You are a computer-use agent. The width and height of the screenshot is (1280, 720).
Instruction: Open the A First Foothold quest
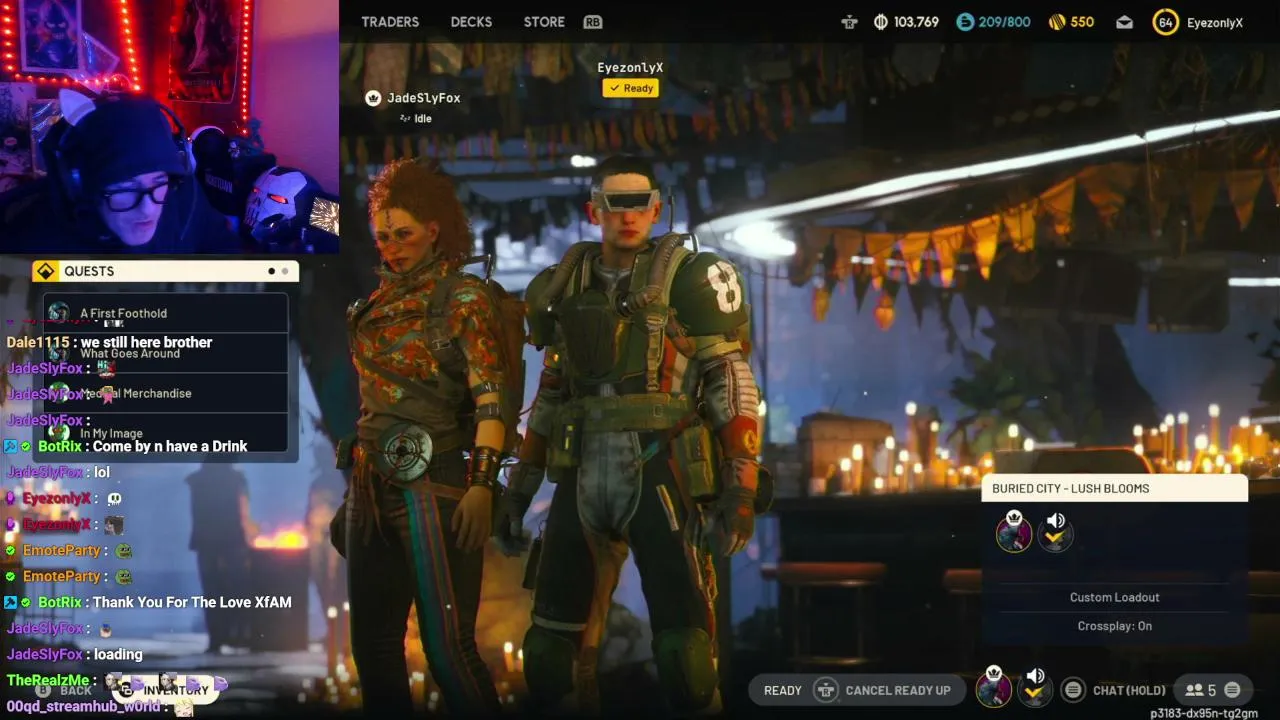166,313
